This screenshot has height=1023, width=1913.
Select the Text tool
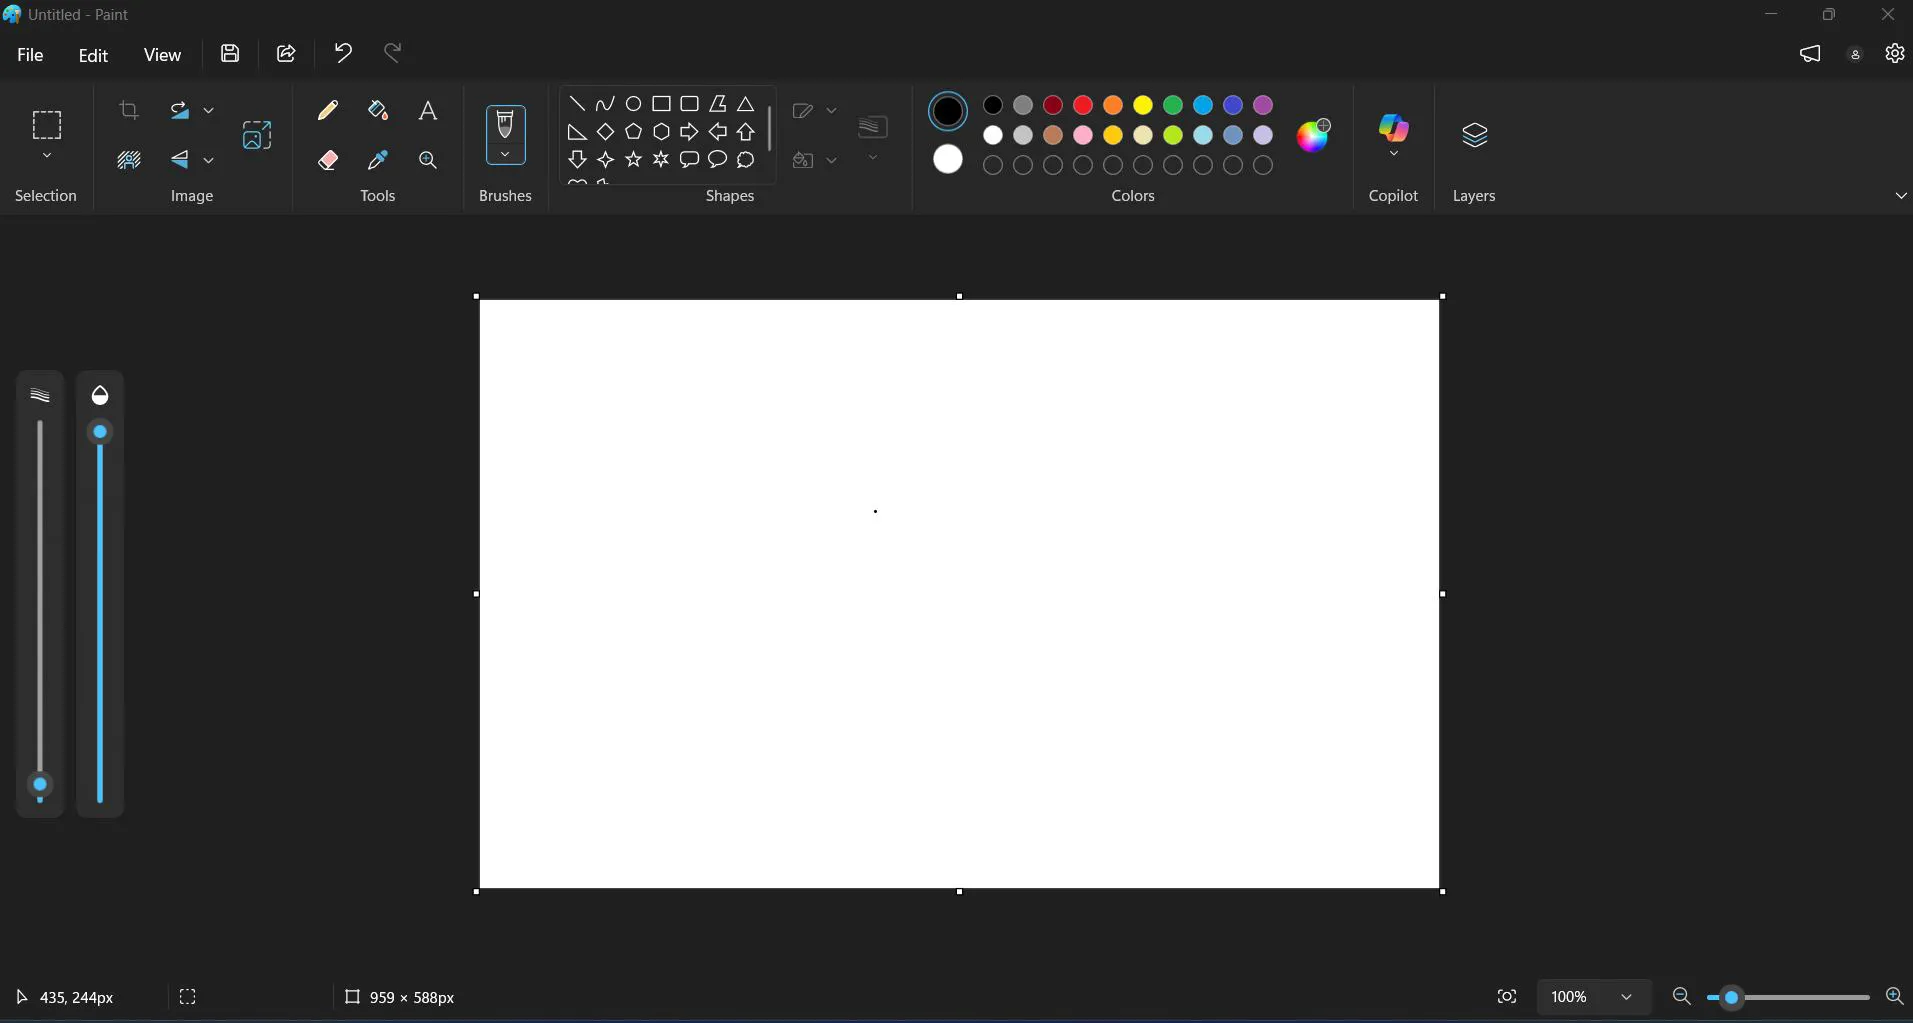(x=427, y=110)
